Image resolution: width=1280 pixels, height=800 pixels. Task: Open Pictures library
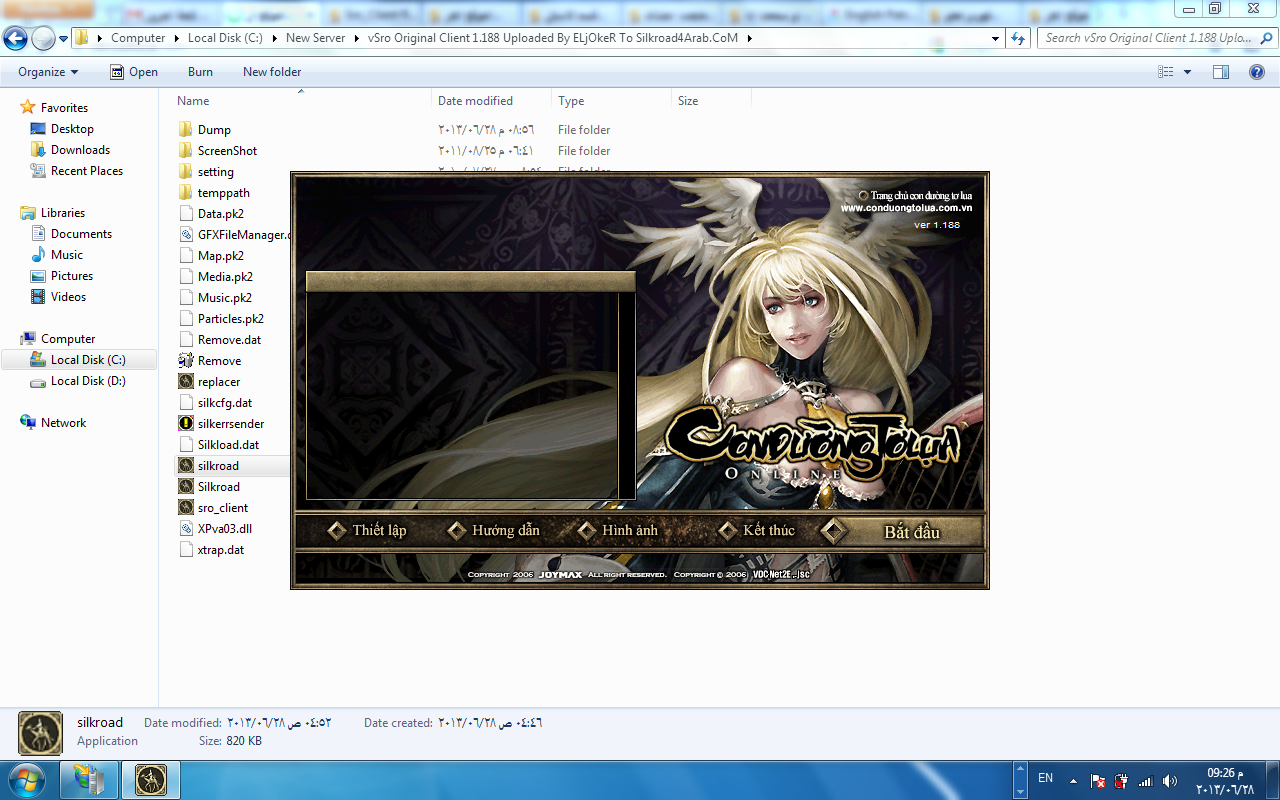(x=72, y=276)
